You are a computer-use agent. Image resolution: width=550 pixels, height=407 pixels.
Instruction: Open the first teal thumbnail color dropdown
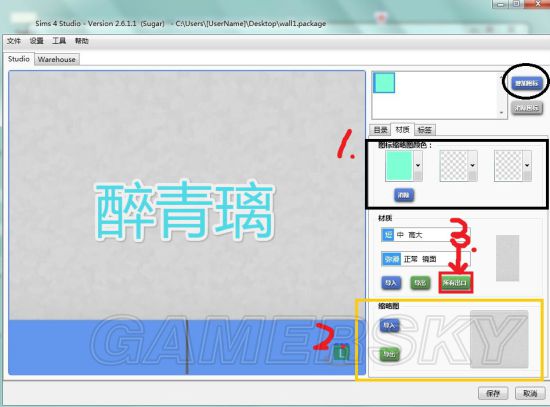pyautogui.click(x=418, y=166)
